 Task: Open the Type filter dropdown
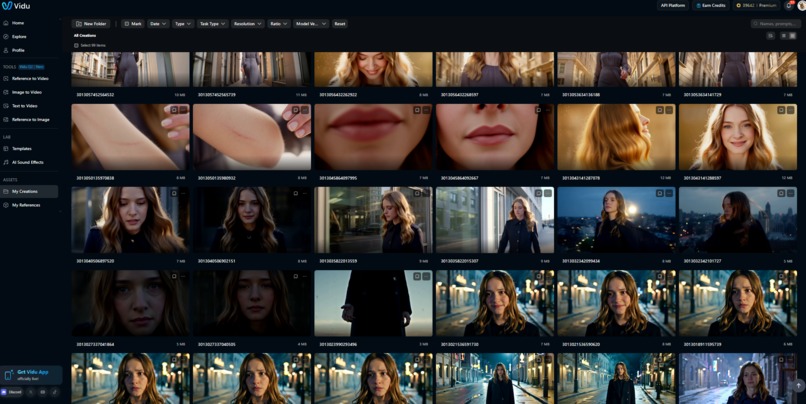tap(183, 24)
